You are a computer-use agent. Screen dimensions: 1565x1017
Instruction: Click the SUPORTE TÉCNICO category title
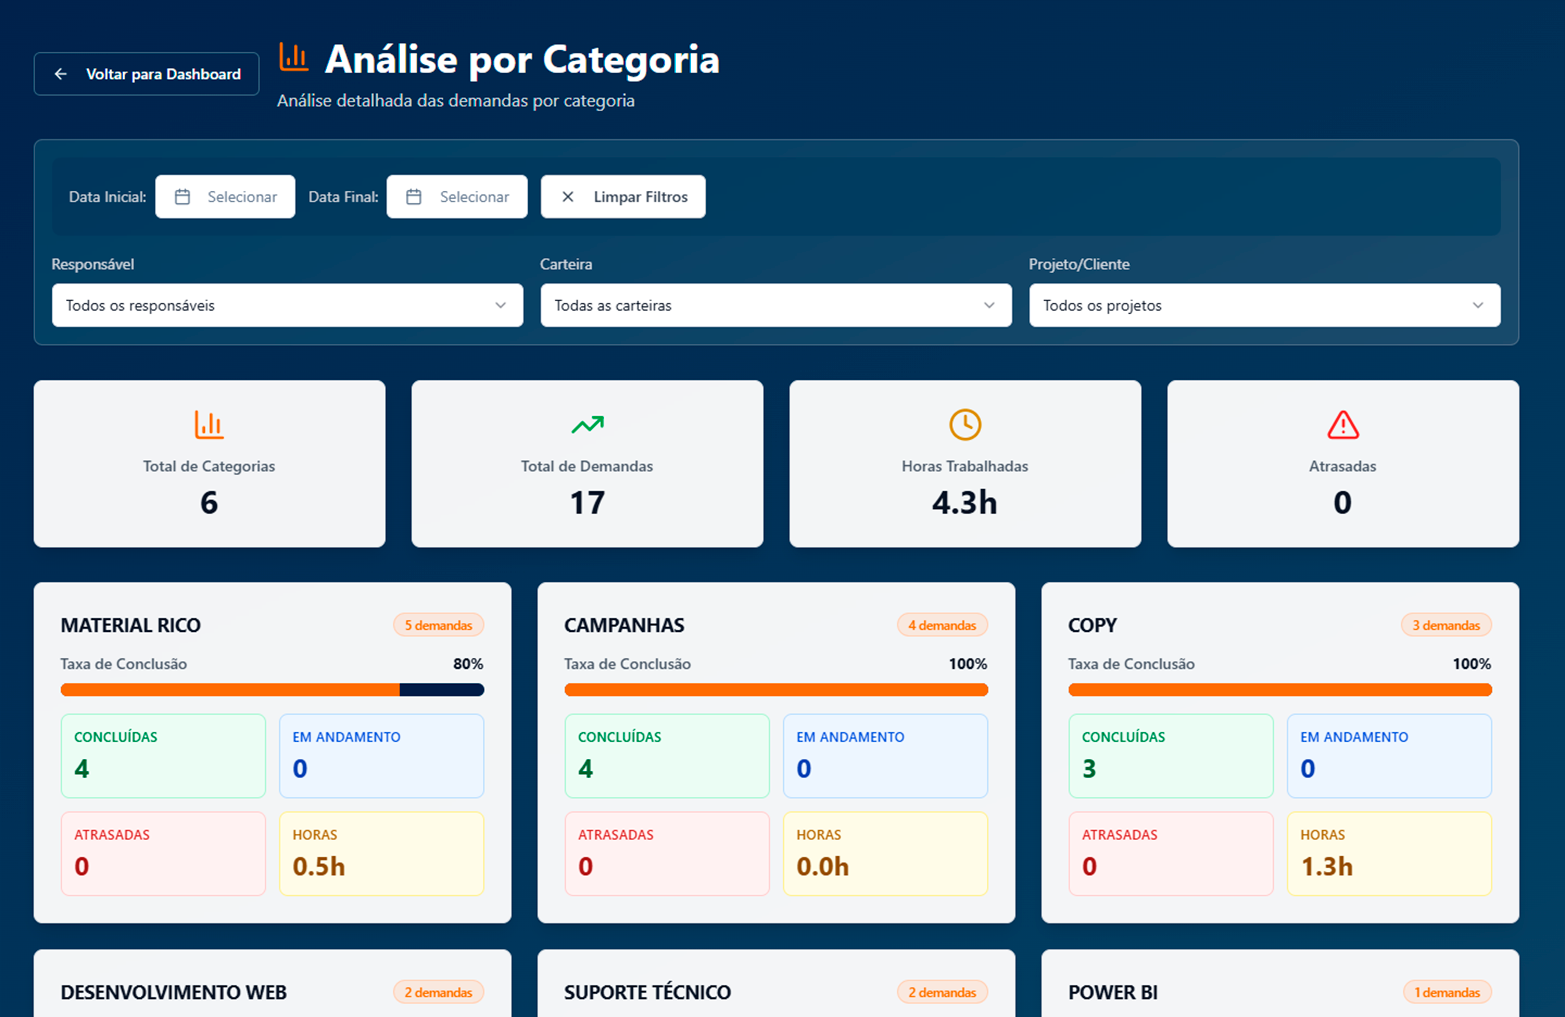(x=648, y=992)
